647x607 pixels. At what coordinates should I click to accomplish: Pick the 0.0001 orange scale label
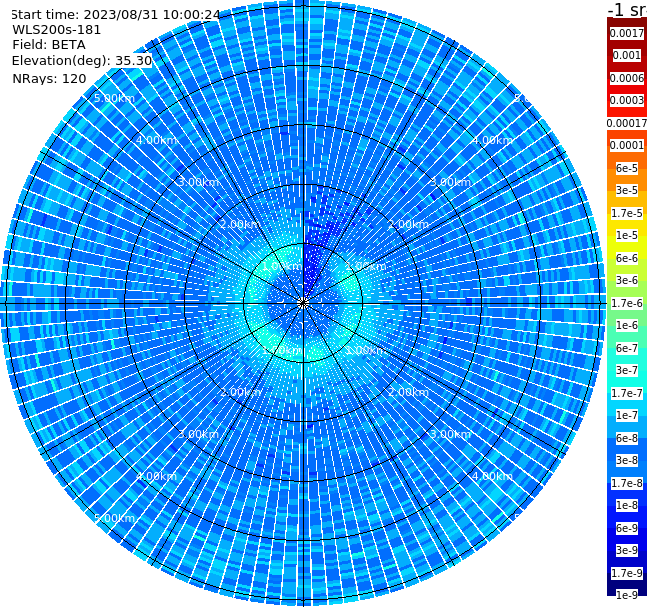(x=627, y=145)
